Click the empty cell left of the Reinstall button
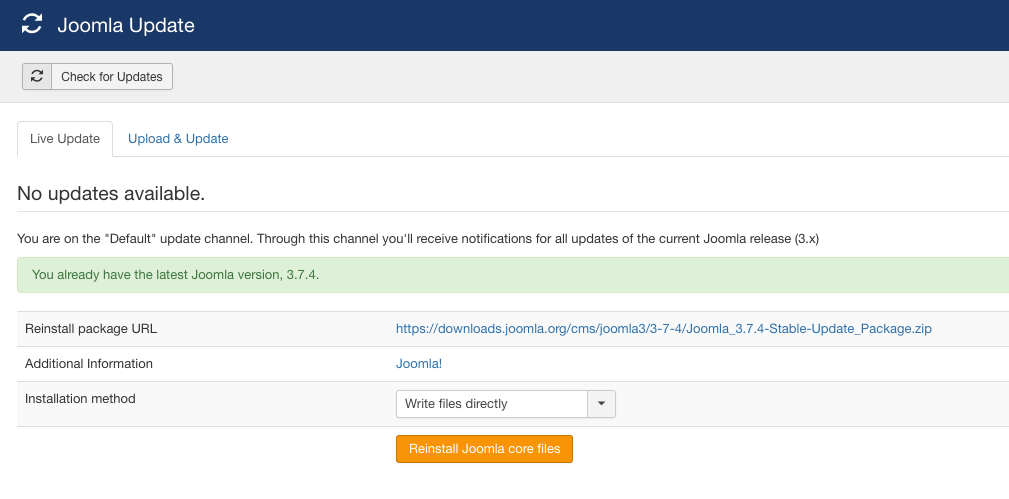 (200, 449)
